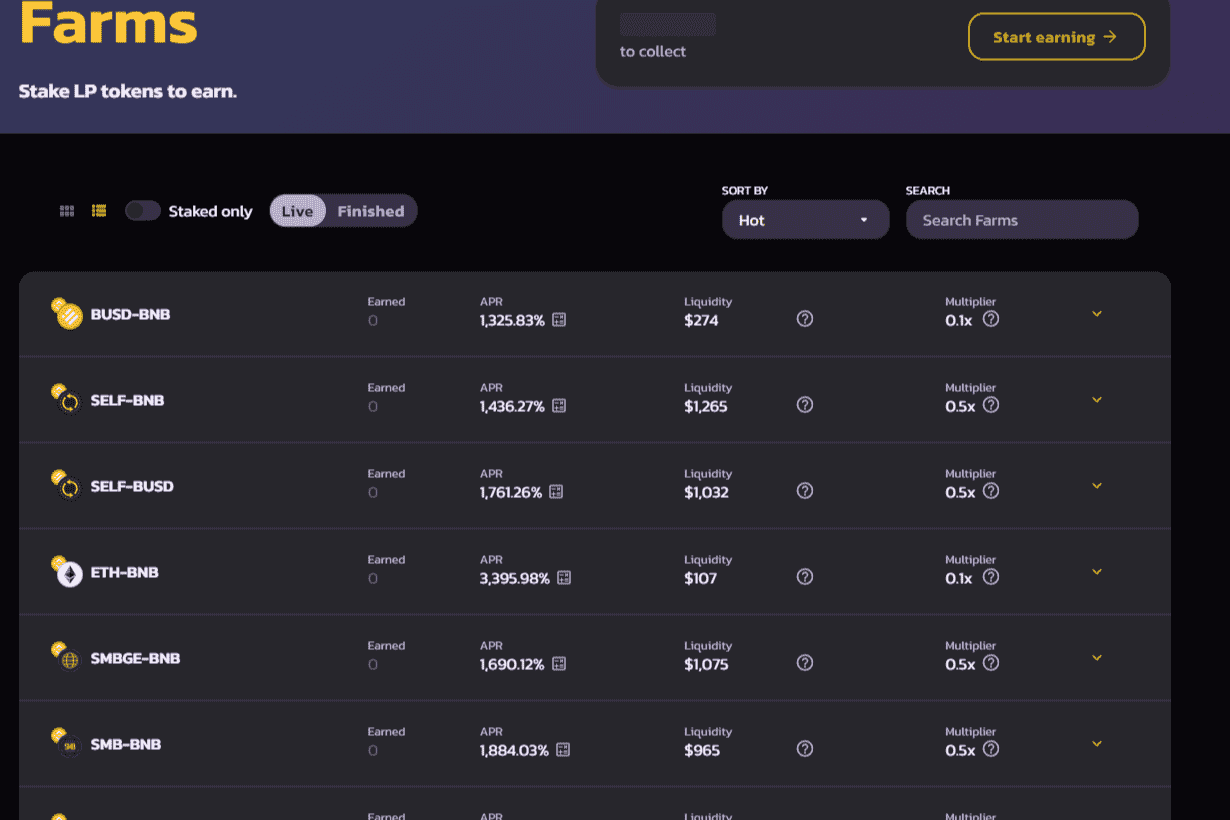
Task: Switch to table list view icon
Action: point(99,211)
